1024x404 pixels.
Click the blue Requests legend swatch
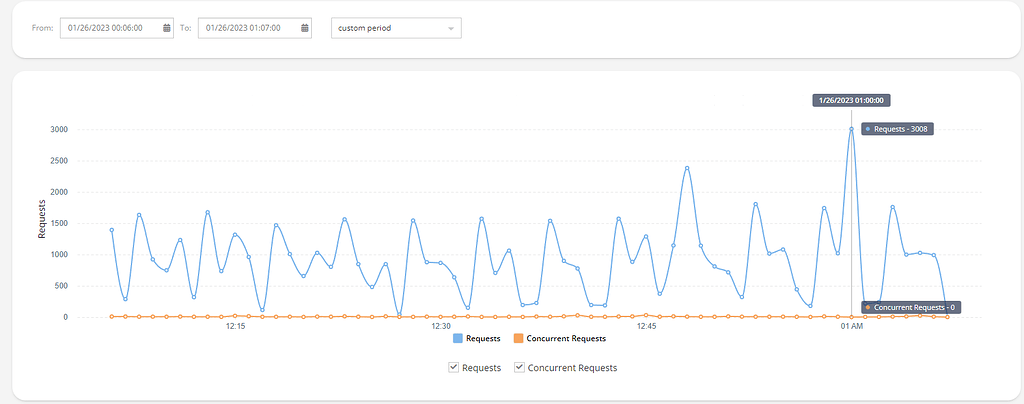pos(458,339)
